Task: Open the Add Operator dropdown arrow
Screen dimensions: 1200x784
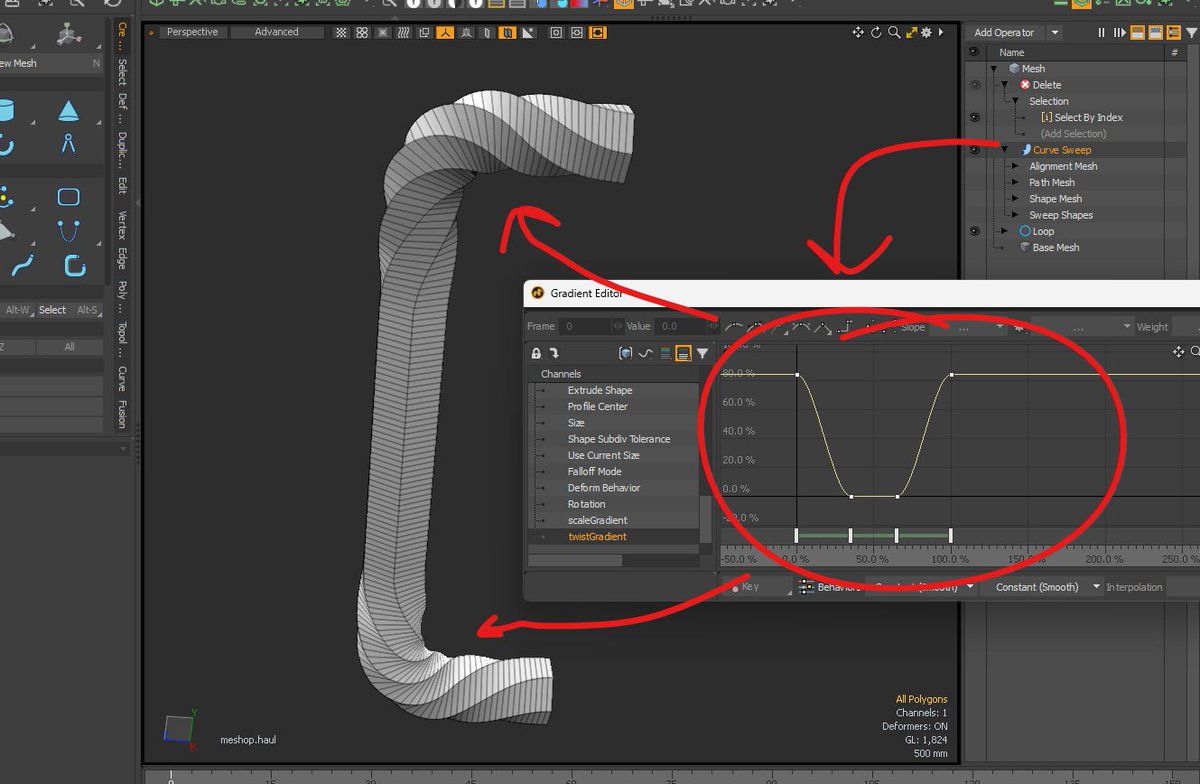Action: tap(1054, 33)
